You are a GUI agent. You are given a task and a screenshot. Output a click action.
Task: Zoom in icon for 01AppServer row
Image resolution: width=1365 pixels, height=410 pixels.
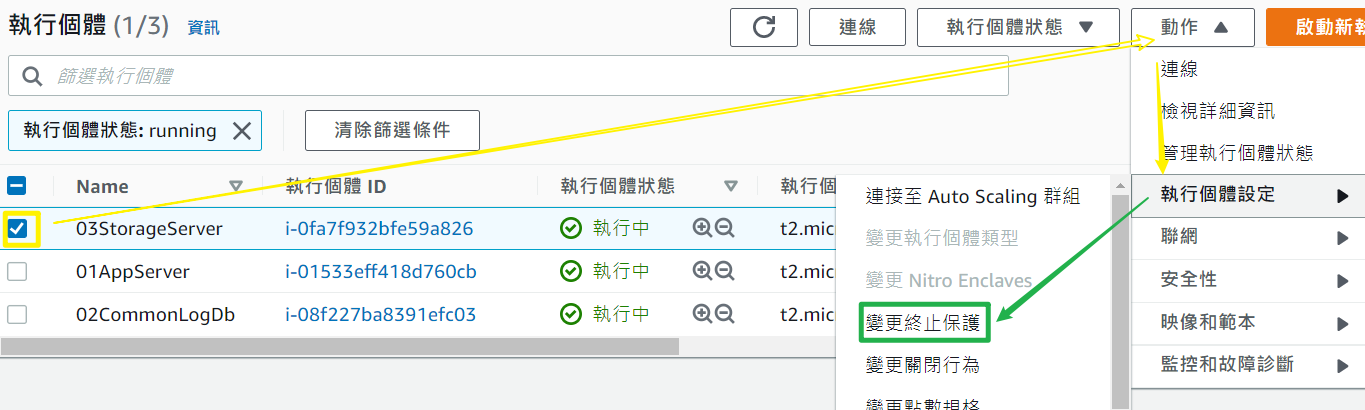click(x=702, y=271)
